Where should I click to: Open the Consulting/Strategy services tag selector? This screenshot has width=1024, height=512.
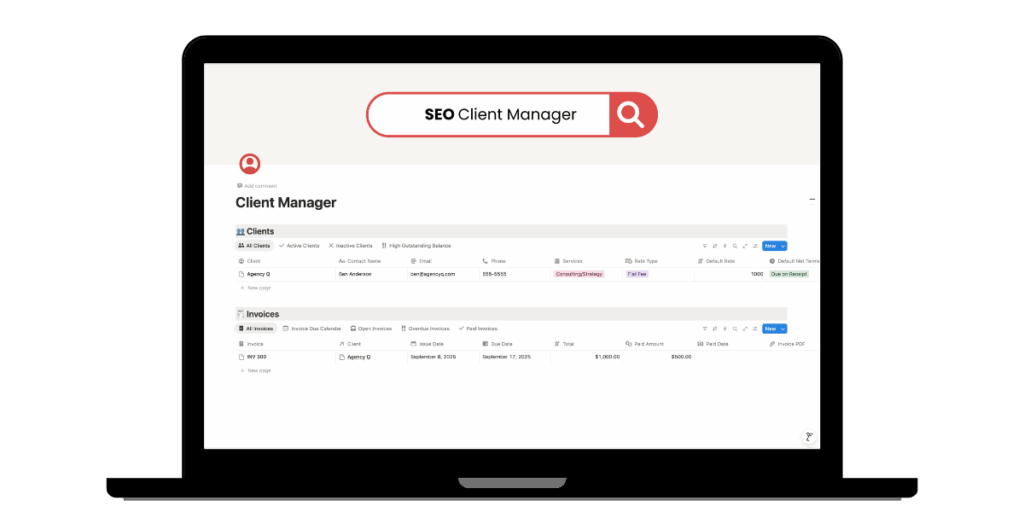click(x=580, y=274)
